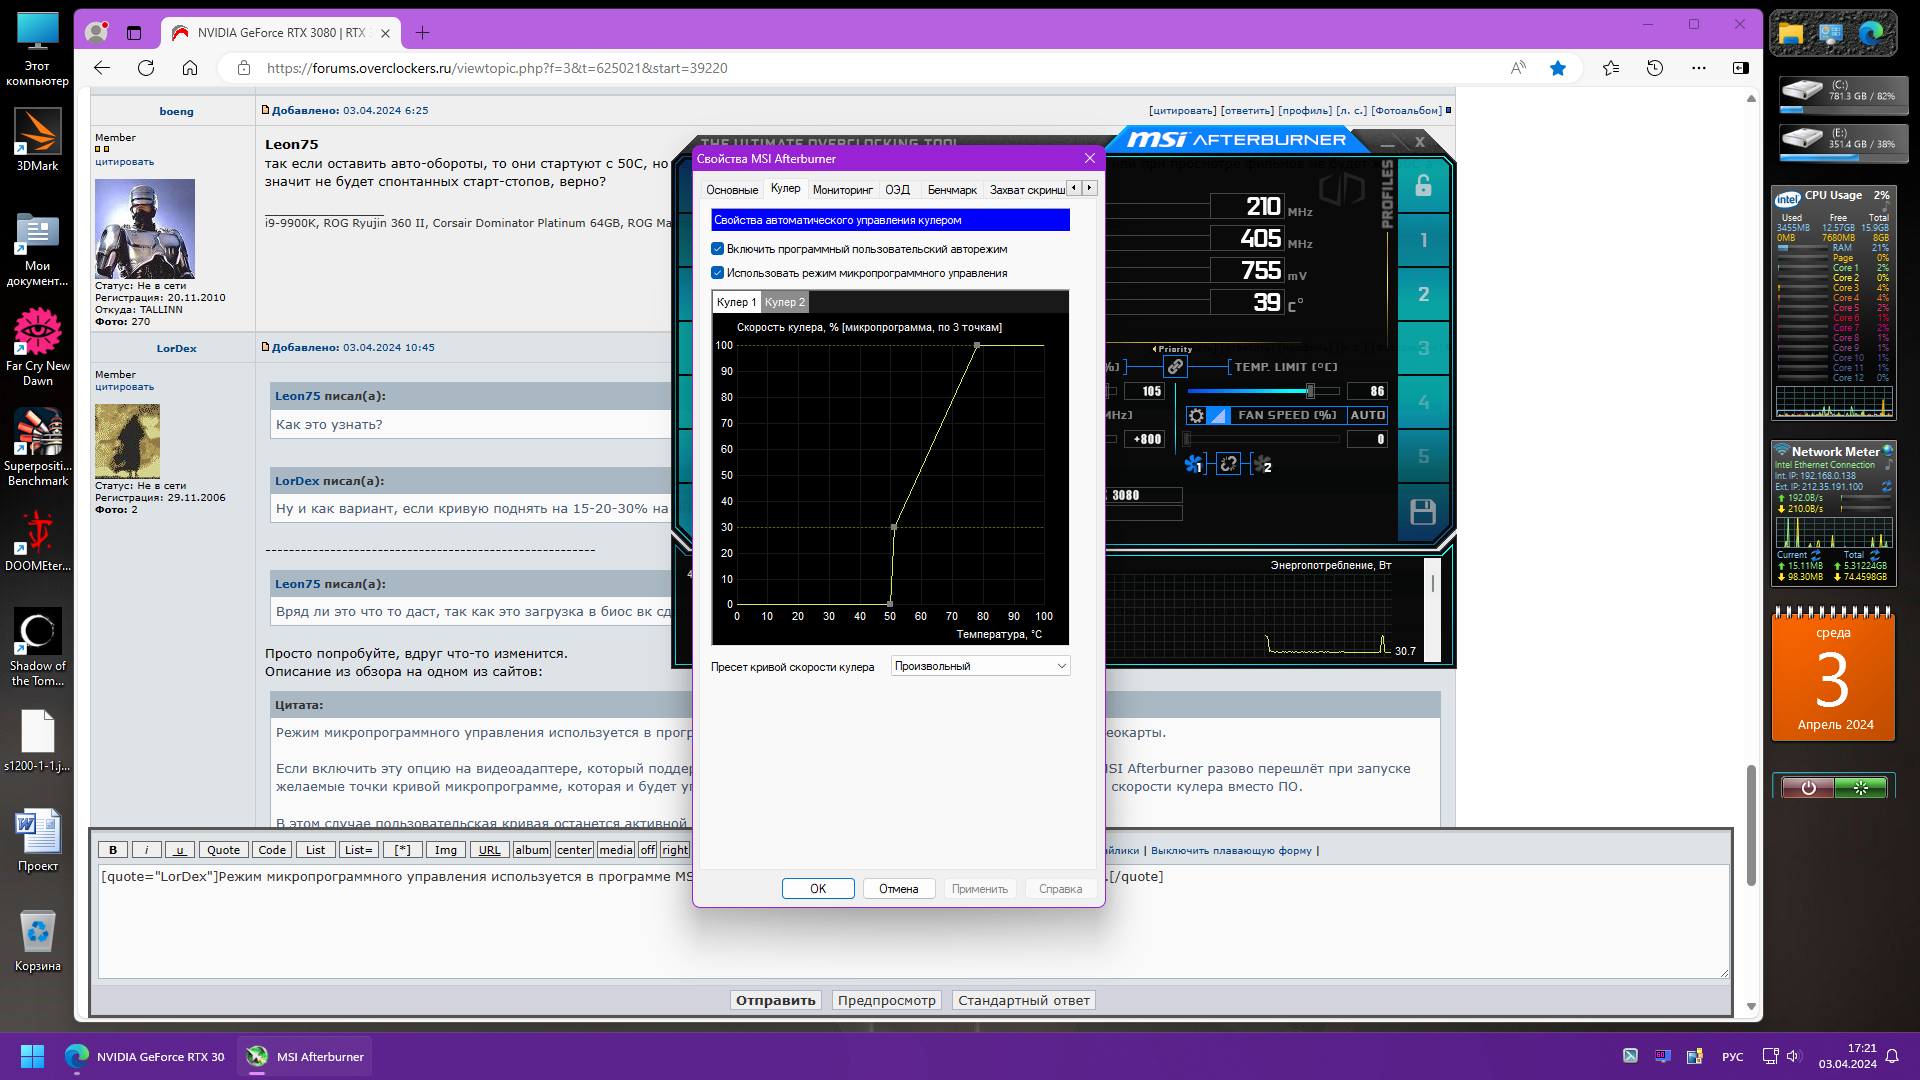This screenshot has width=1920, height=1080.
Task: Open fan speed settings gear icon
Action: click(x=1196, y=415)
